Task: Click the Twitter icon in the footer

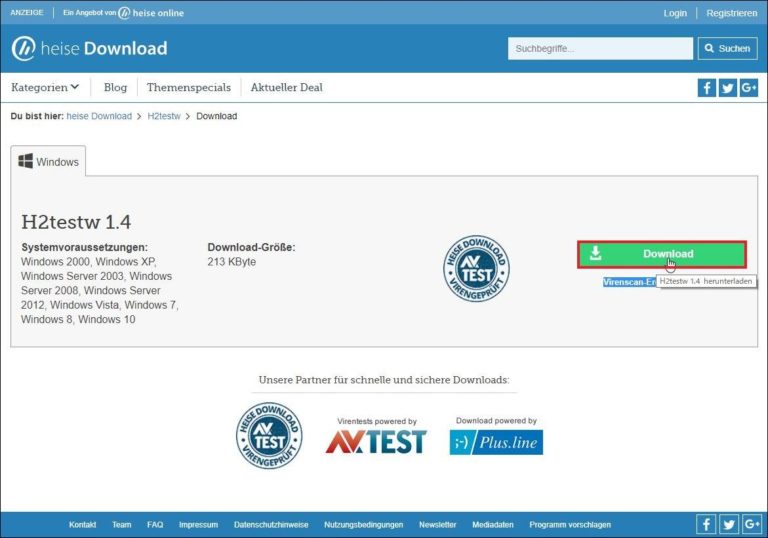Action: pos(728,524)
